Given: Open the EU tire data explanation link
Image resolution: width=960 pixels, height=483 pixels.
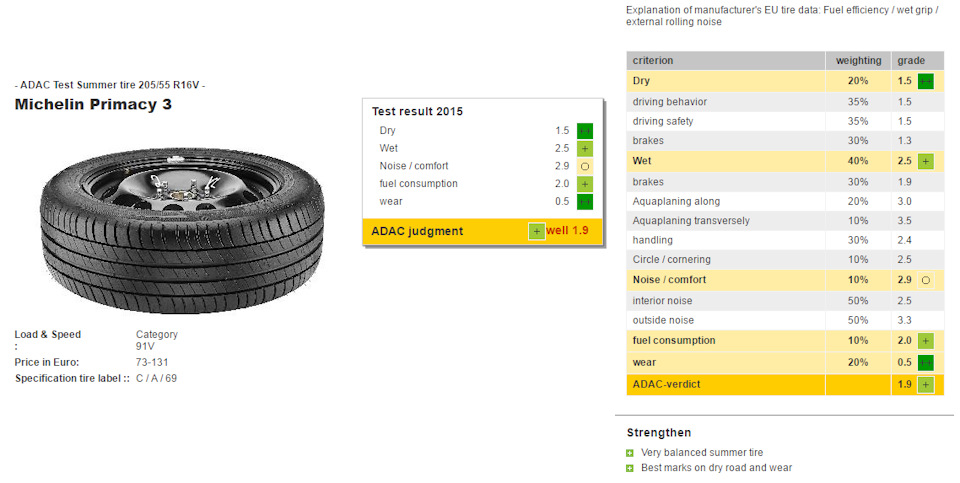Looking at the screenshot, I should click(x=782, y=16).
